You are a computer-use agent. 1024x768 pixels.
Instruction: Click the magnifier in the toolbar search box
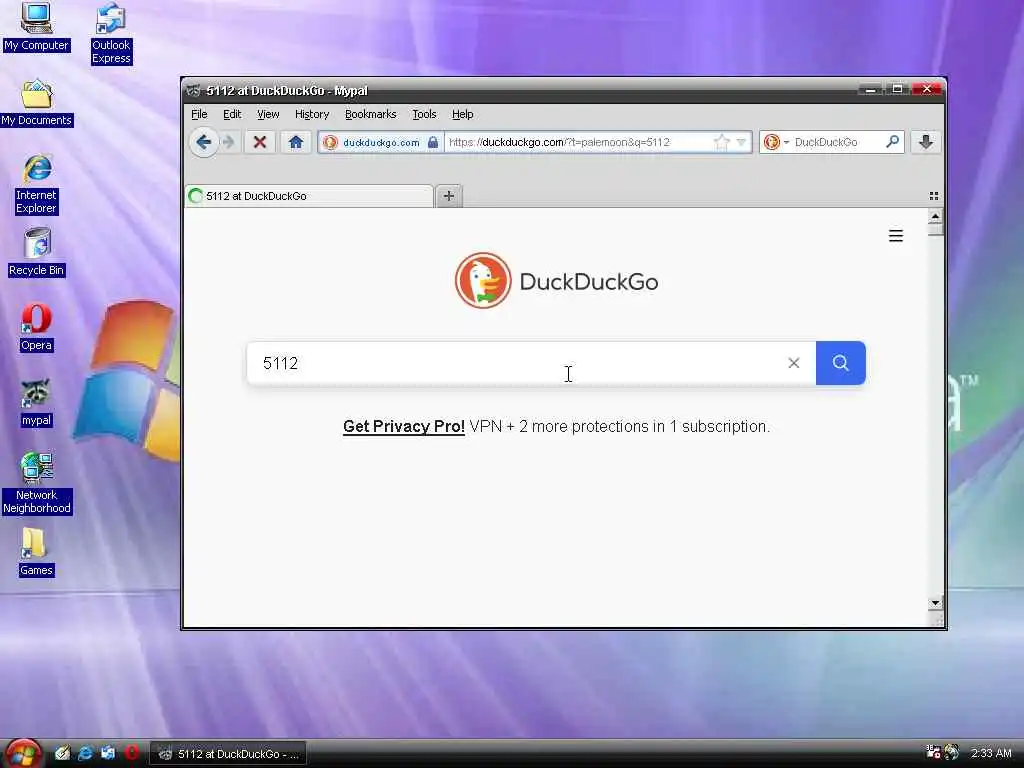pyautogui.click(x=892, y=141)
